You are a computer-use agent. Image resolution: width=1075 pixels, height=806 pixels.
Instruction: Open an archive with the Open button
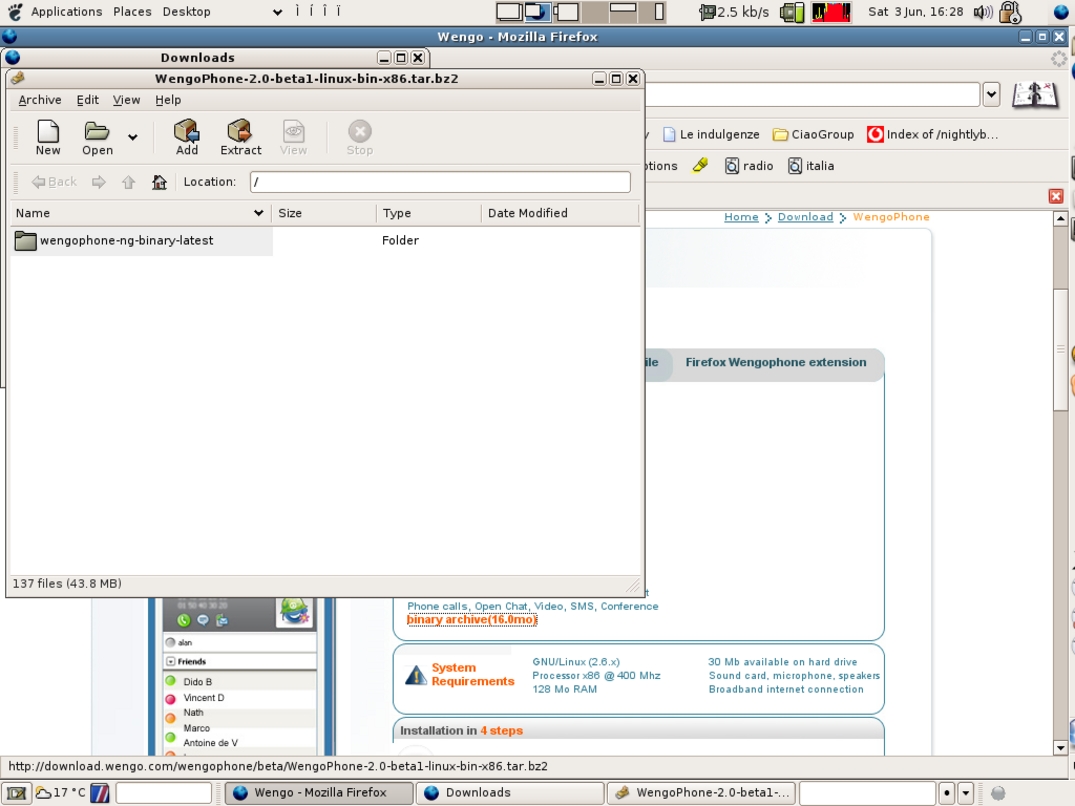tap(97, 137)
